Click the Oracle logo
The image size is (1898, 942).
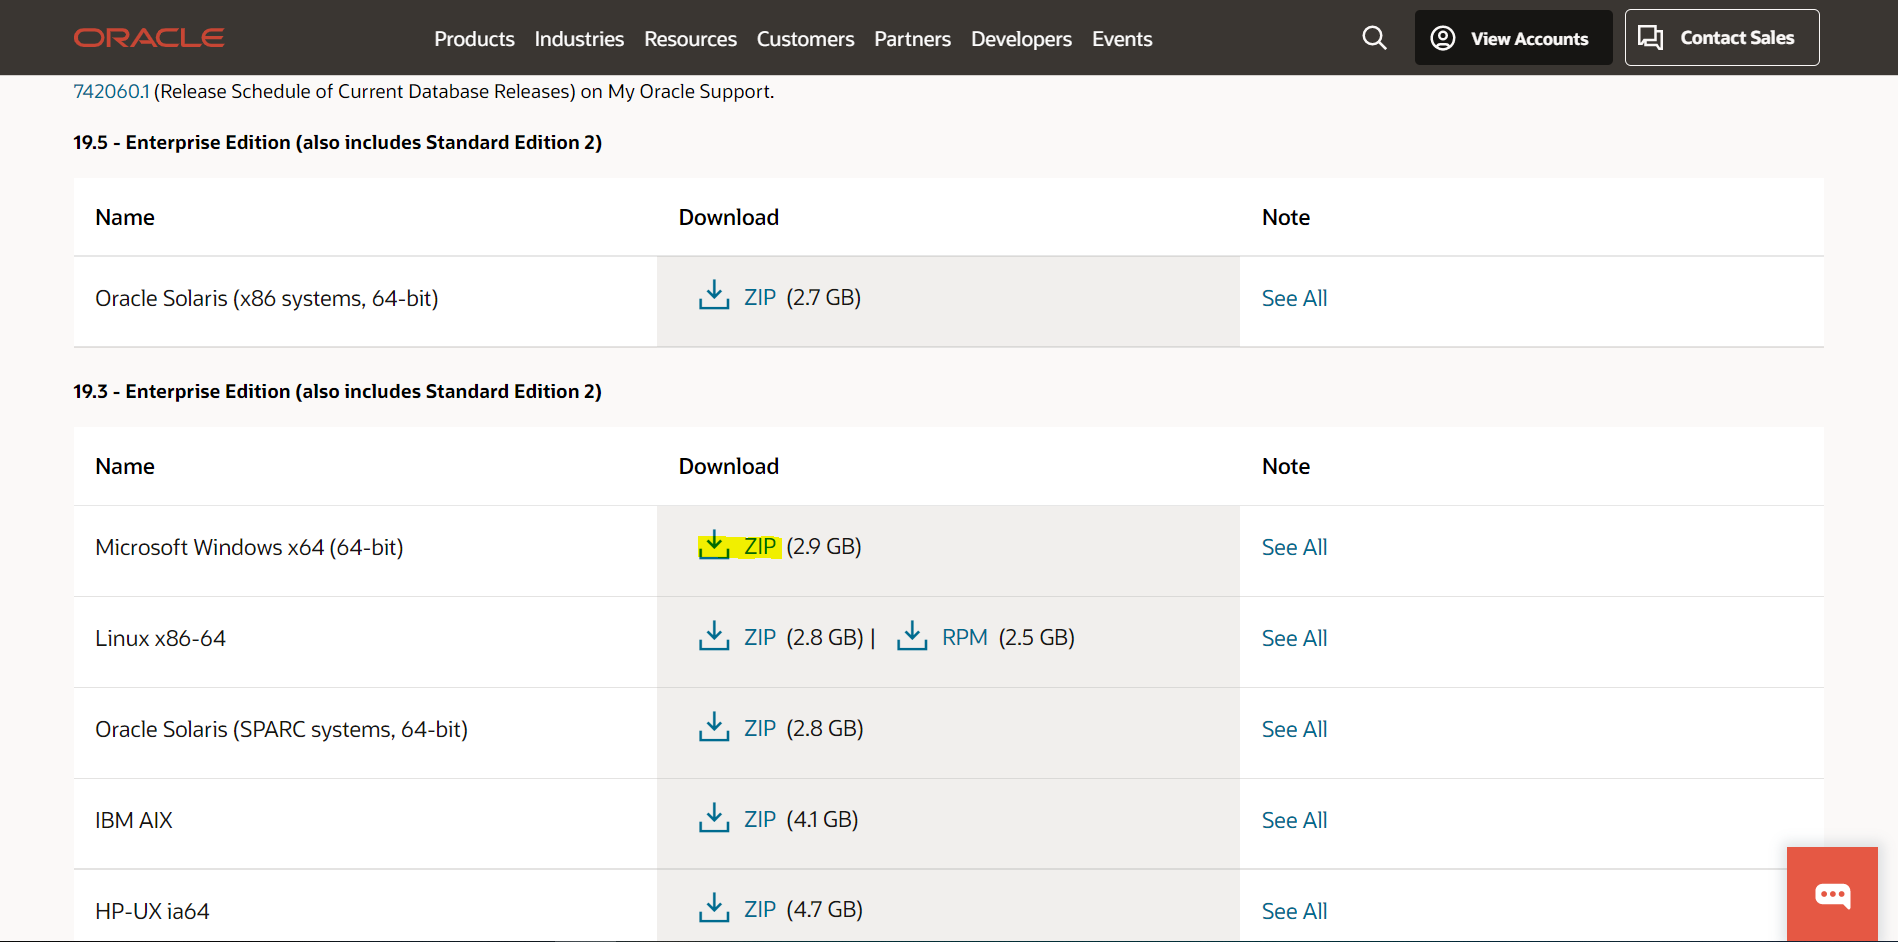coord(149,38)
